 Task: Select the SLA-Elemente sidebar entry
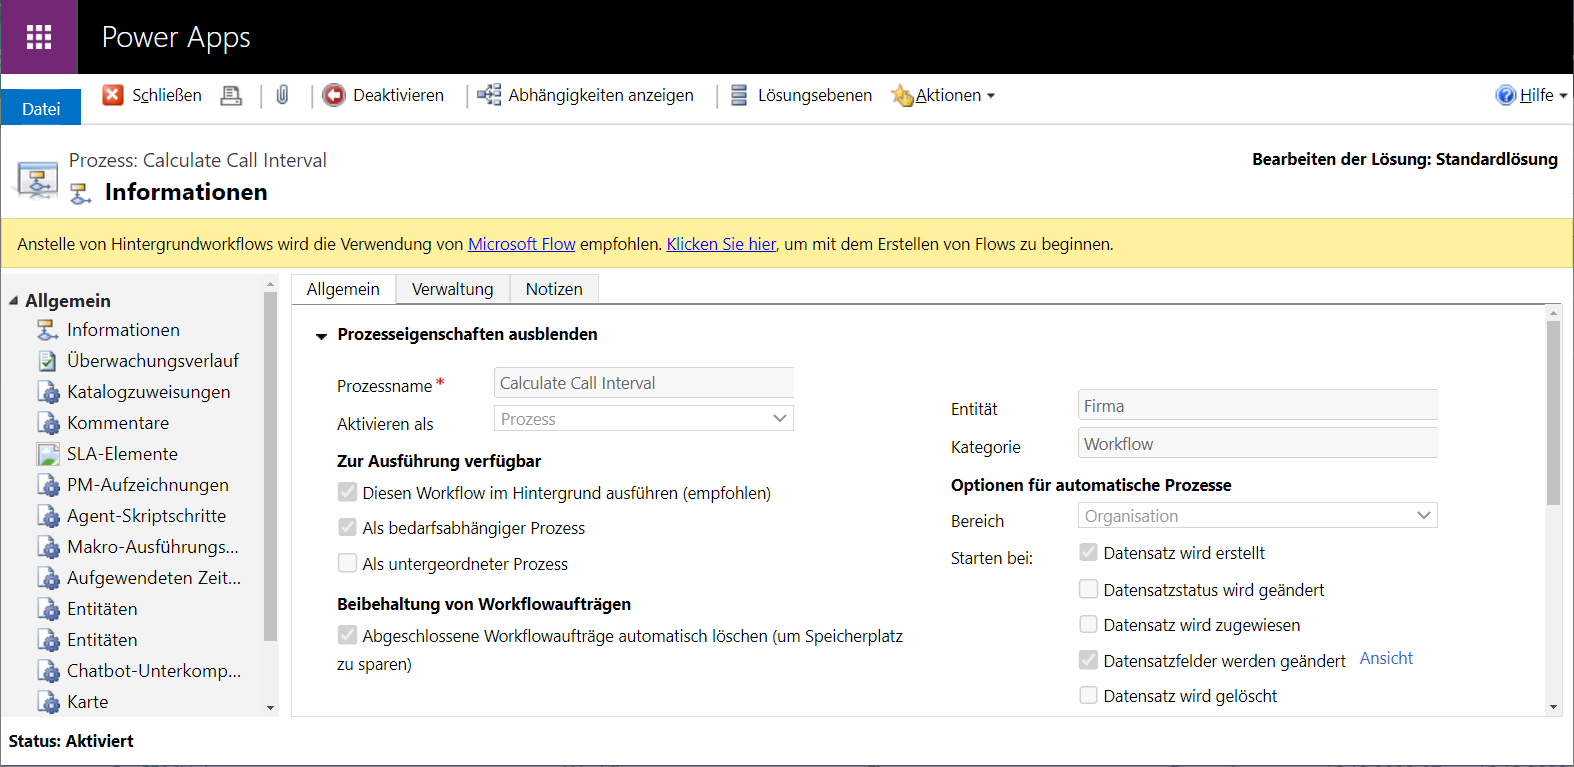click(x=122, y=454)
